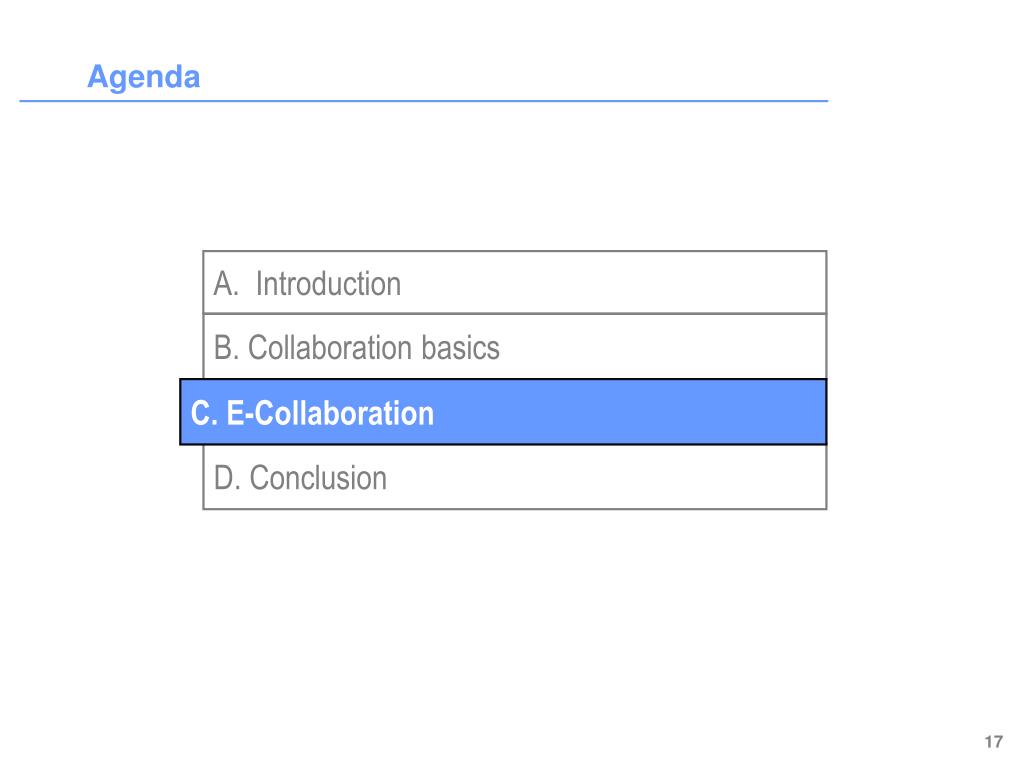1024x768 pixels.
Task: Select the word "Conclusion"
Action: [x=318, y=478]
